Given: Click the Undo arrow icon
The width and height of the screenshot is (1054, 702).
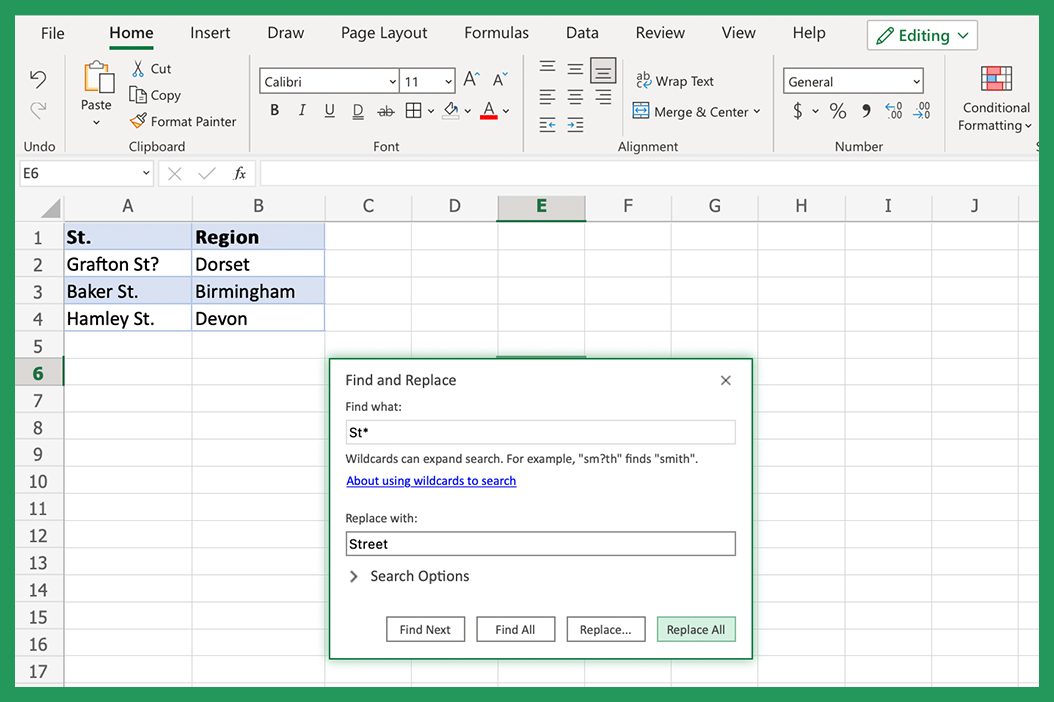Looking at the screenshot, I should pos(36,77).
